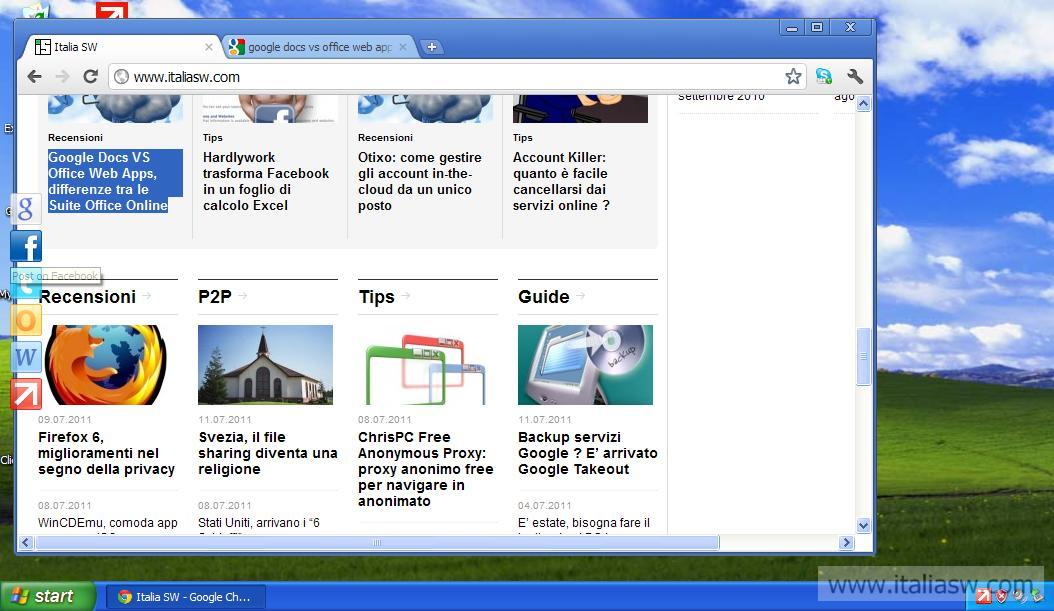Click the blue W sidebar icon

pyautogui.click(x=26, y=357)
